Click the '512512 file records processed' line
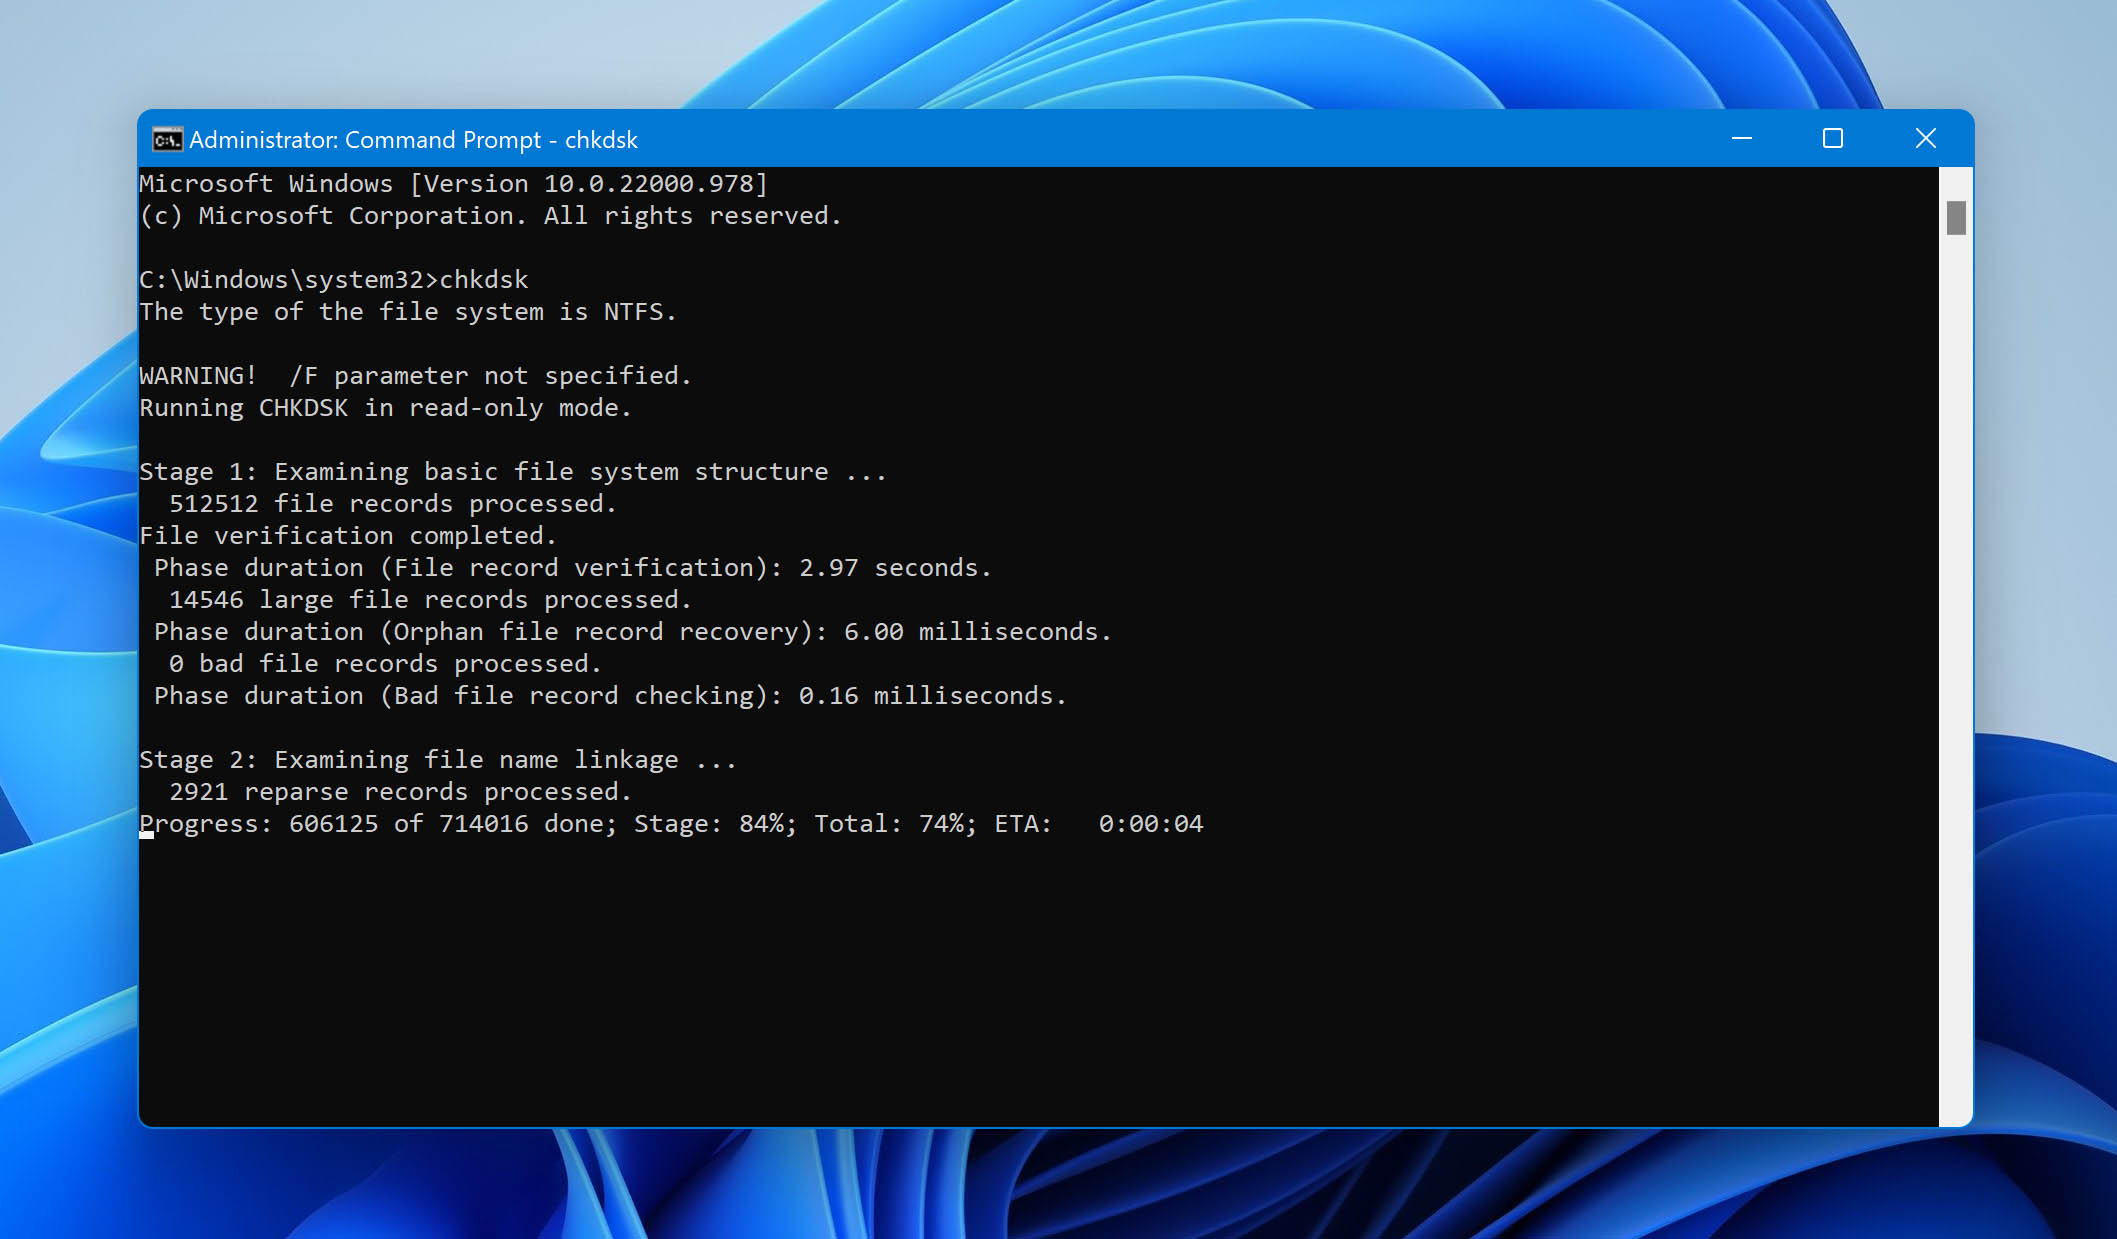The width and height of the screenshot is (2117, 1239). (x=392, y=504)
